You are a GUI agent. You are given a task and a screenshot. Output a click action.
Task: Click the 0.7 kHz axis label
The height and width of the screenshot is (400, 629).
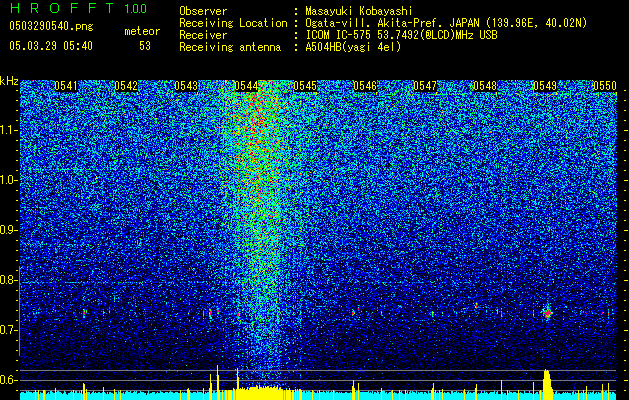point(9,330)
